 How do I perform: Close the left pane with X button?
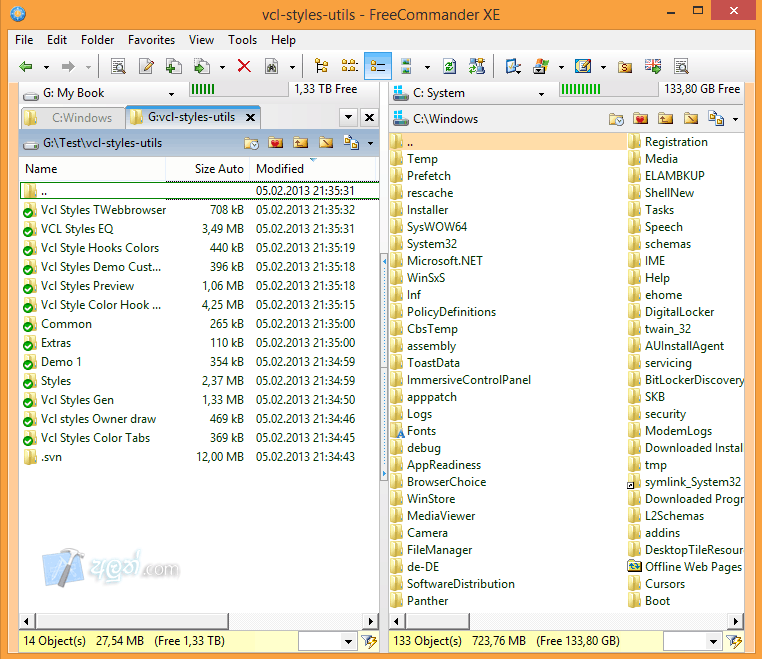coord(369,117)
